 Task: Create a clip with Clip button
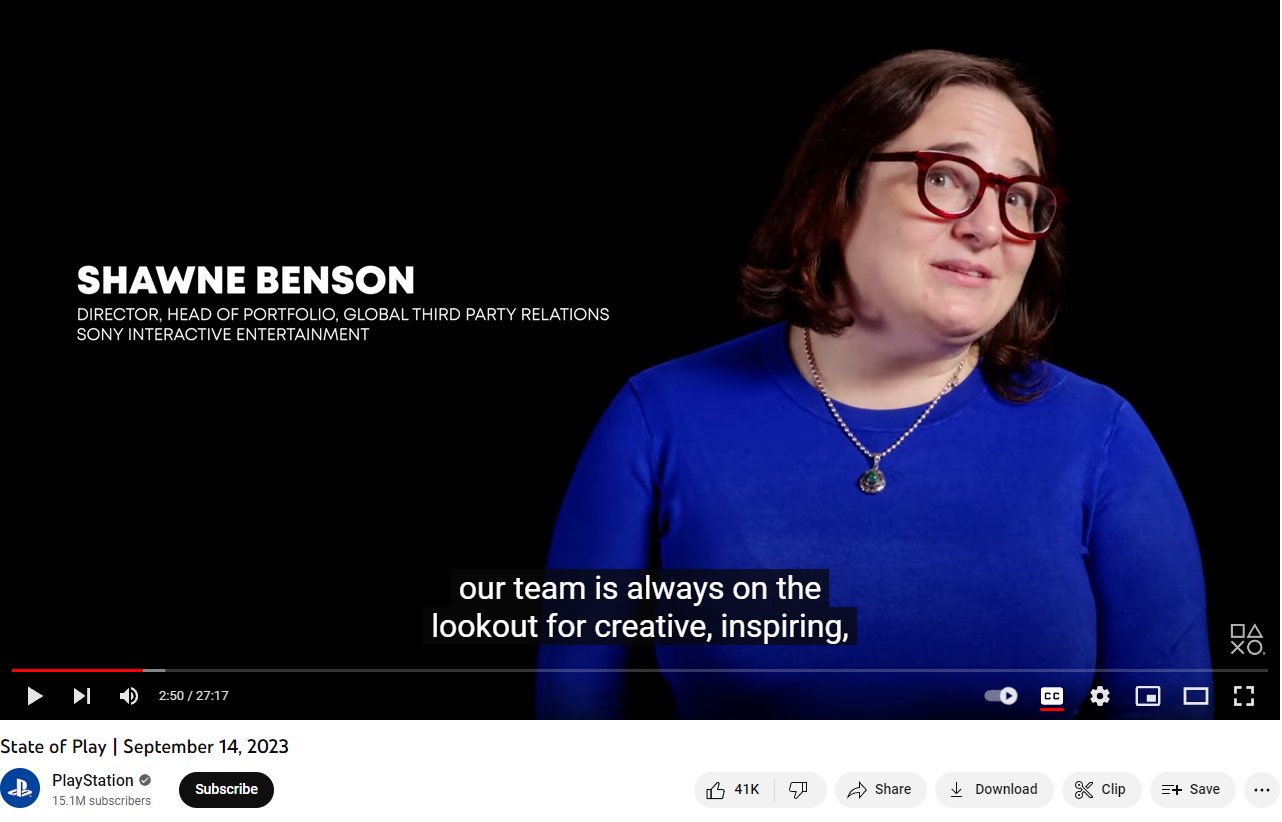pyautogui.click(x=1101, y=790)
